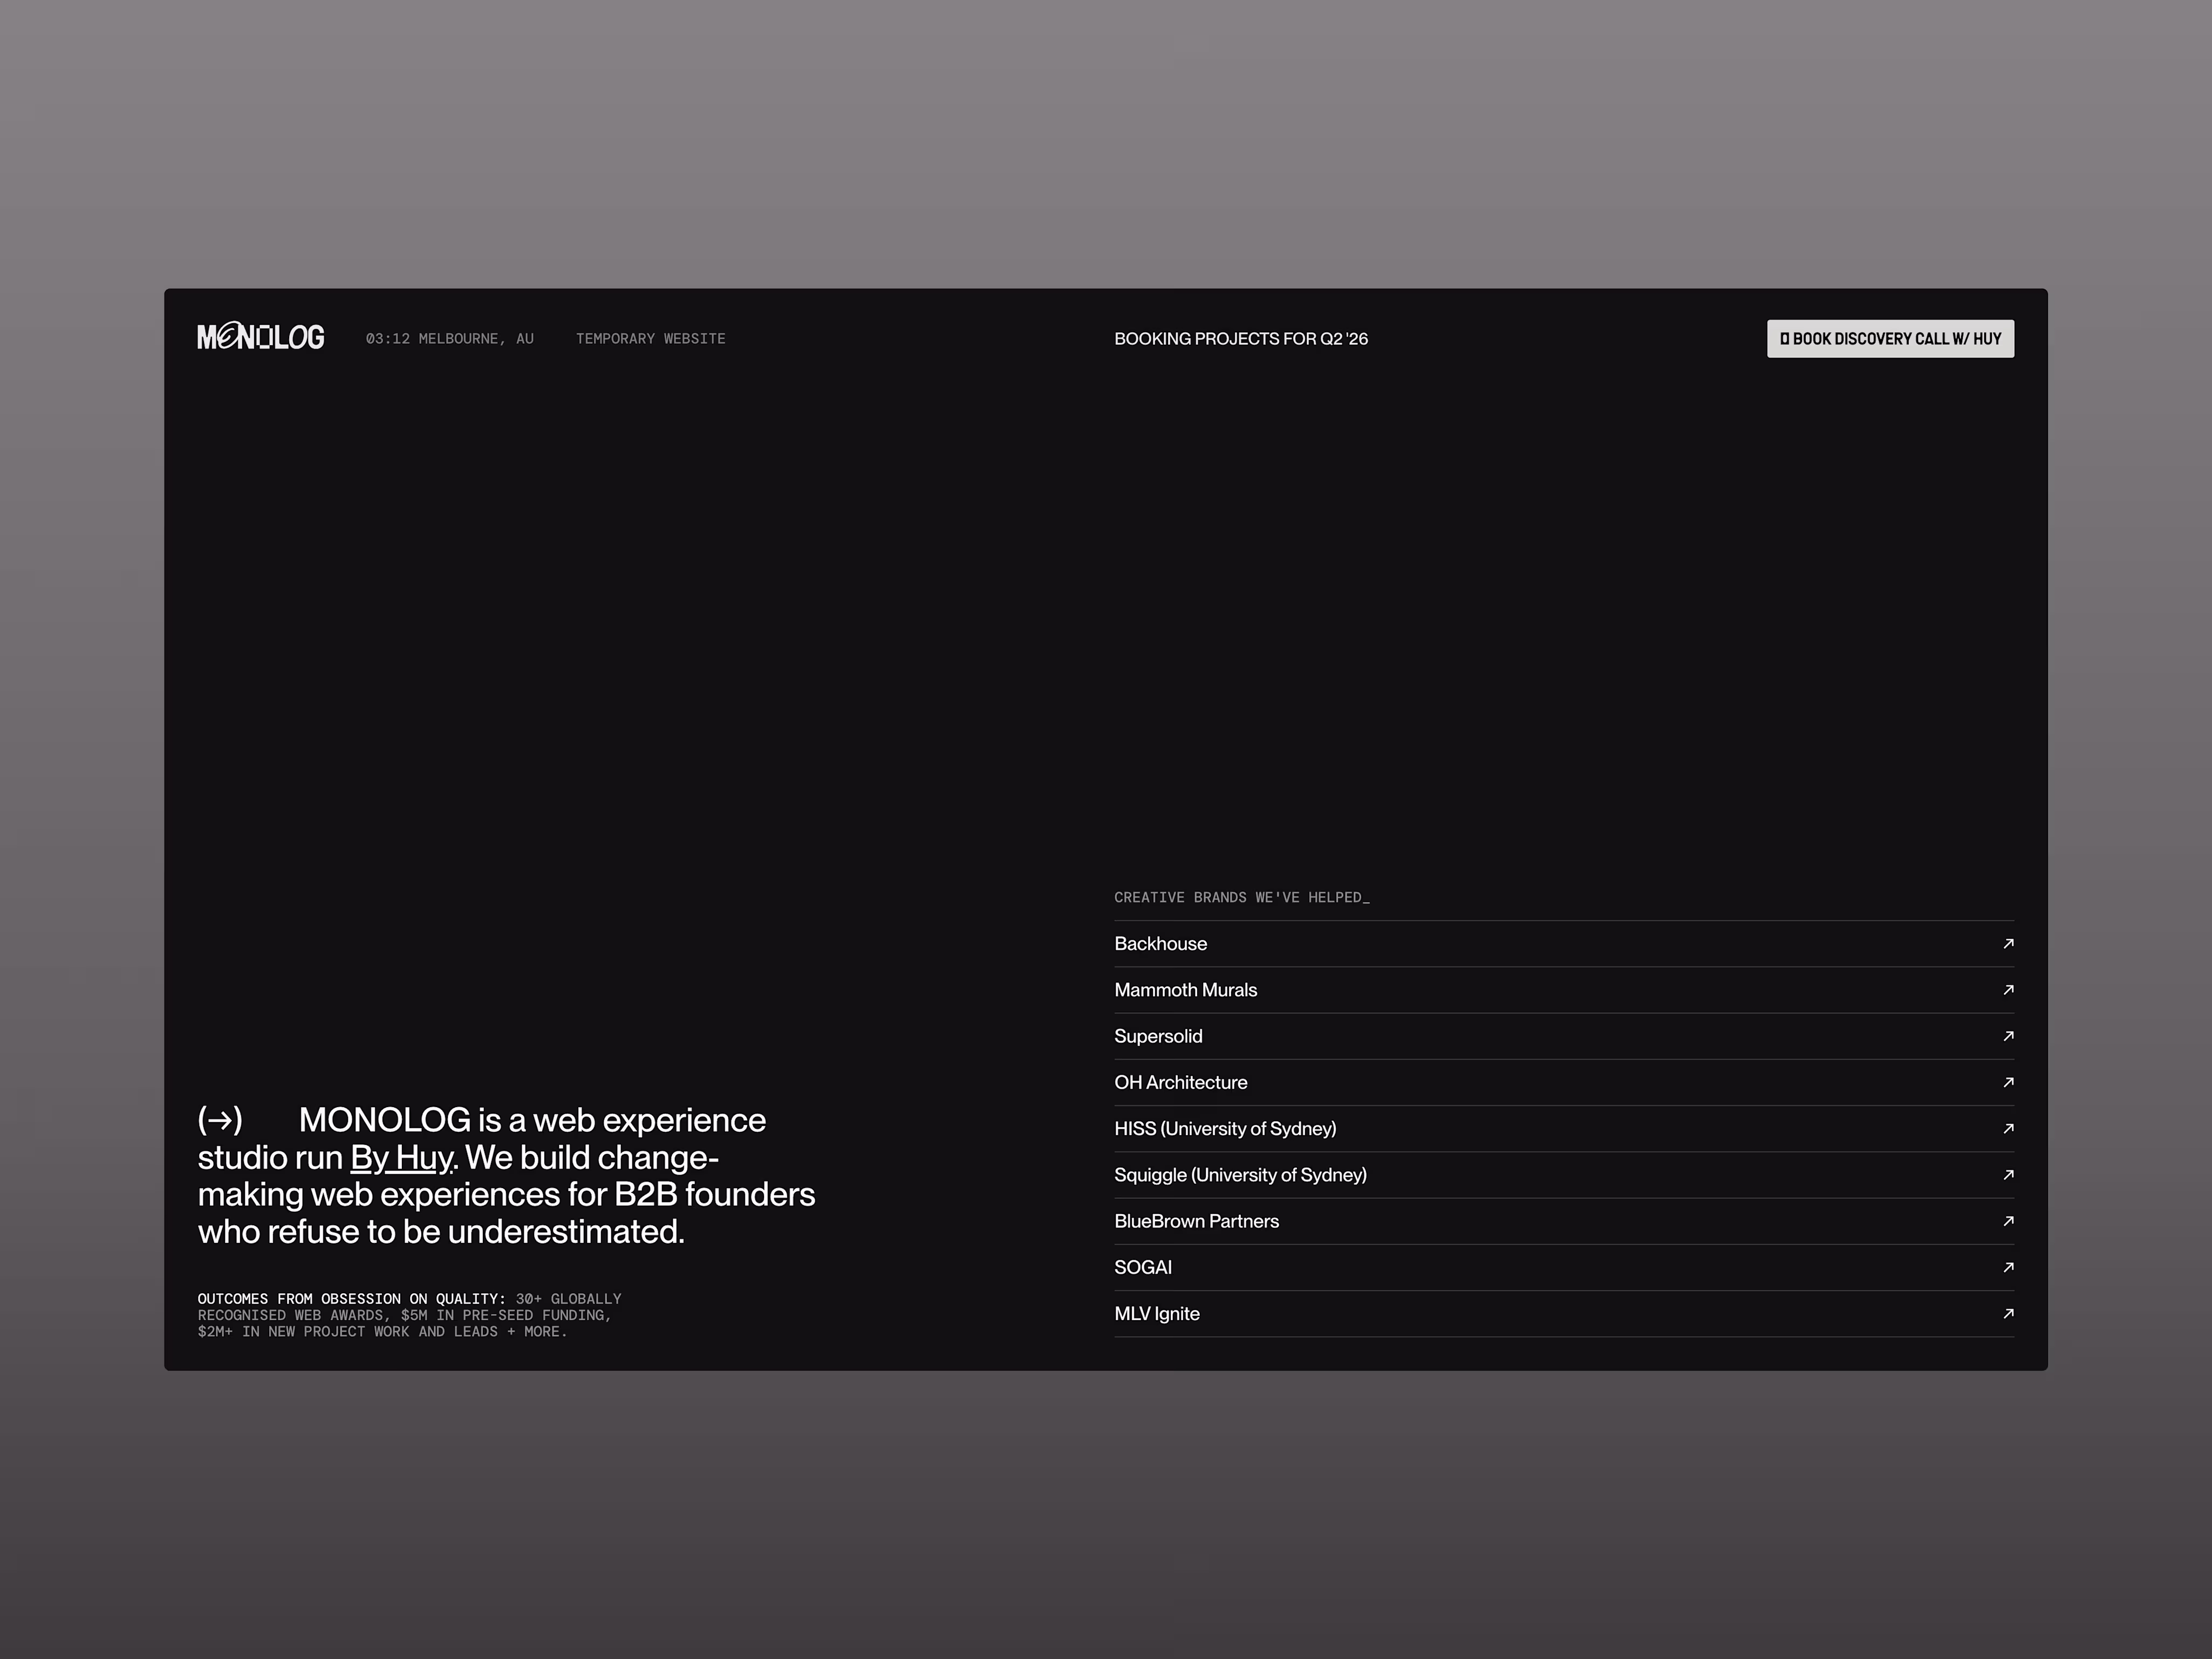Click the MONOLOG logo
Image resolution: width=2212 pixels, height=1659 pixels.
point(260,338)
